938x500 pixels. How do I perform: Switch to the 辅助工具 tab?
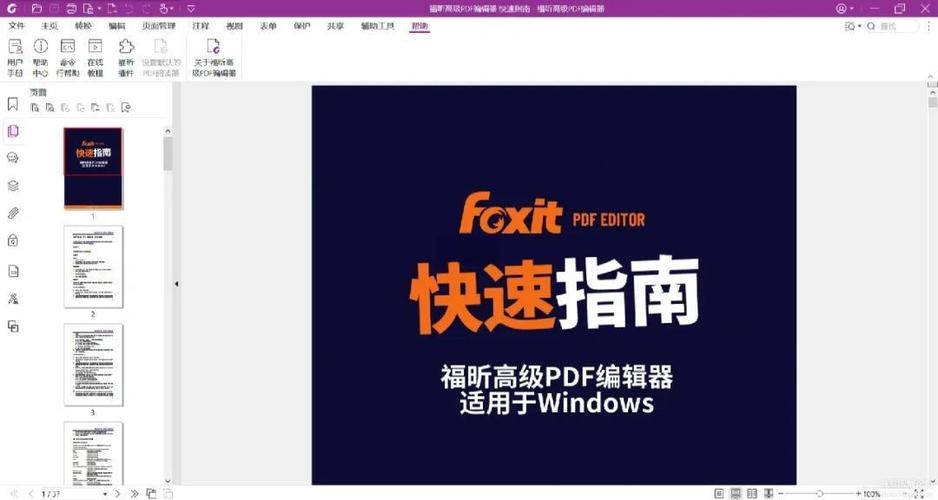click(x=378, y=26)
